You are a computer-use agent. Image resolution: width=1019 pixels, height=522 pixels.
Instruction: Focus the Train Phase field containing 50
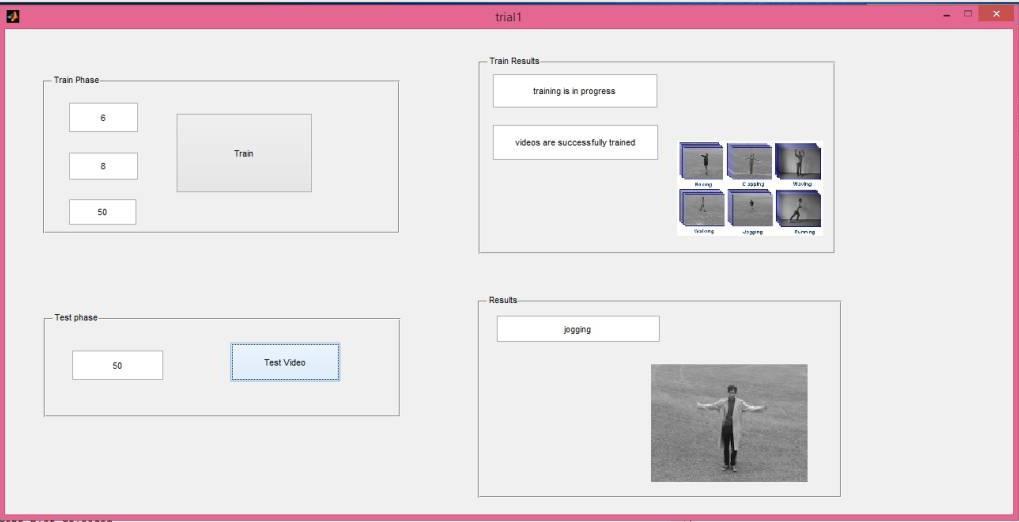coord(102,212)
